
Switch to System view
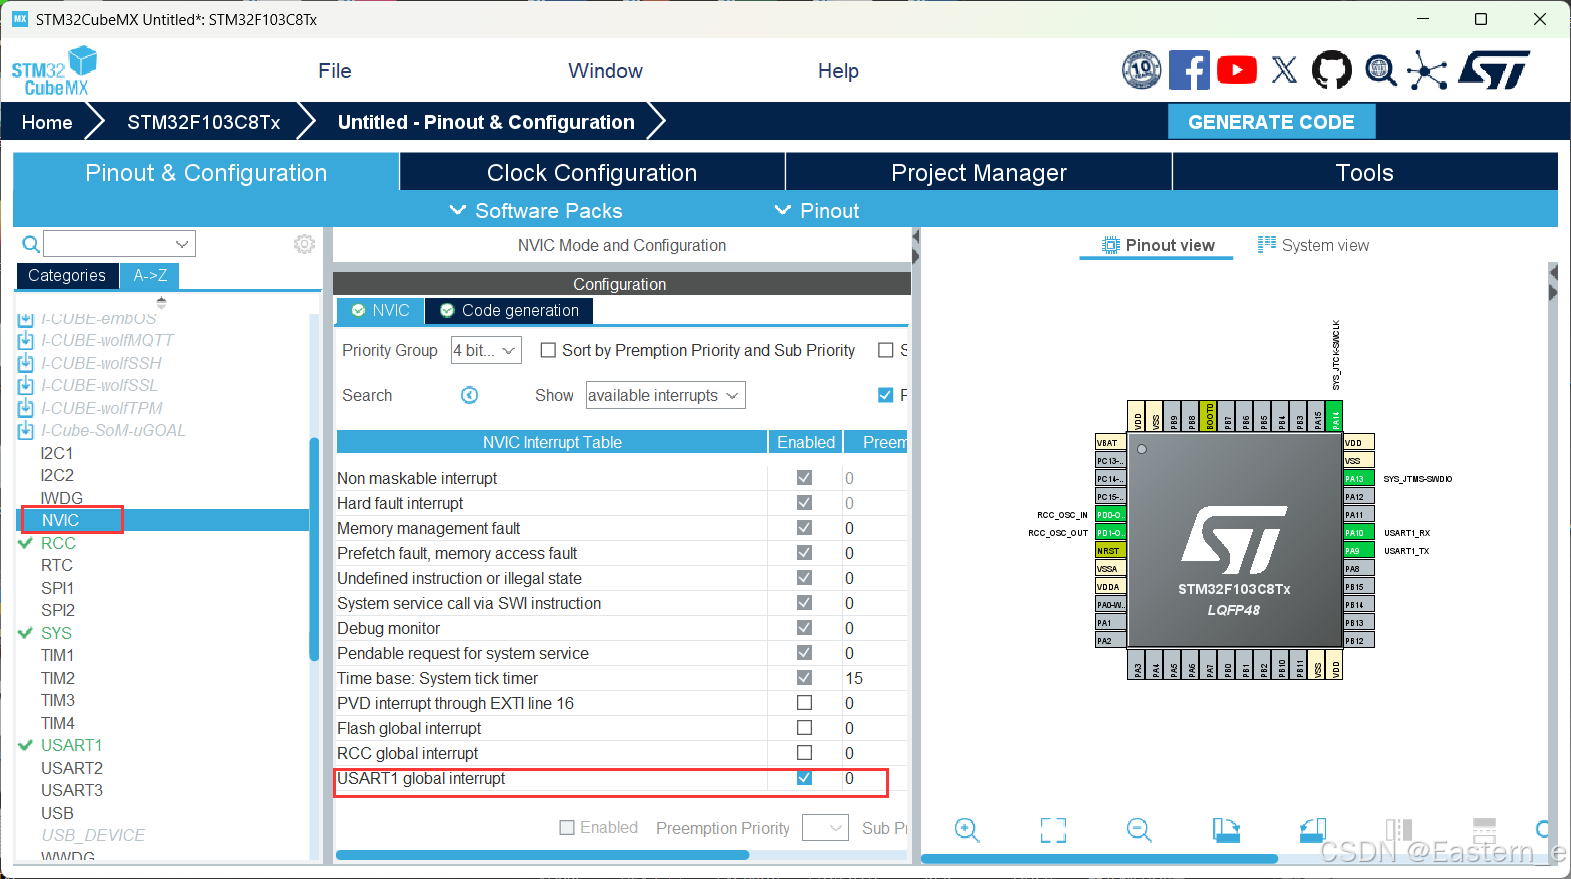(x=1313, y=245)
